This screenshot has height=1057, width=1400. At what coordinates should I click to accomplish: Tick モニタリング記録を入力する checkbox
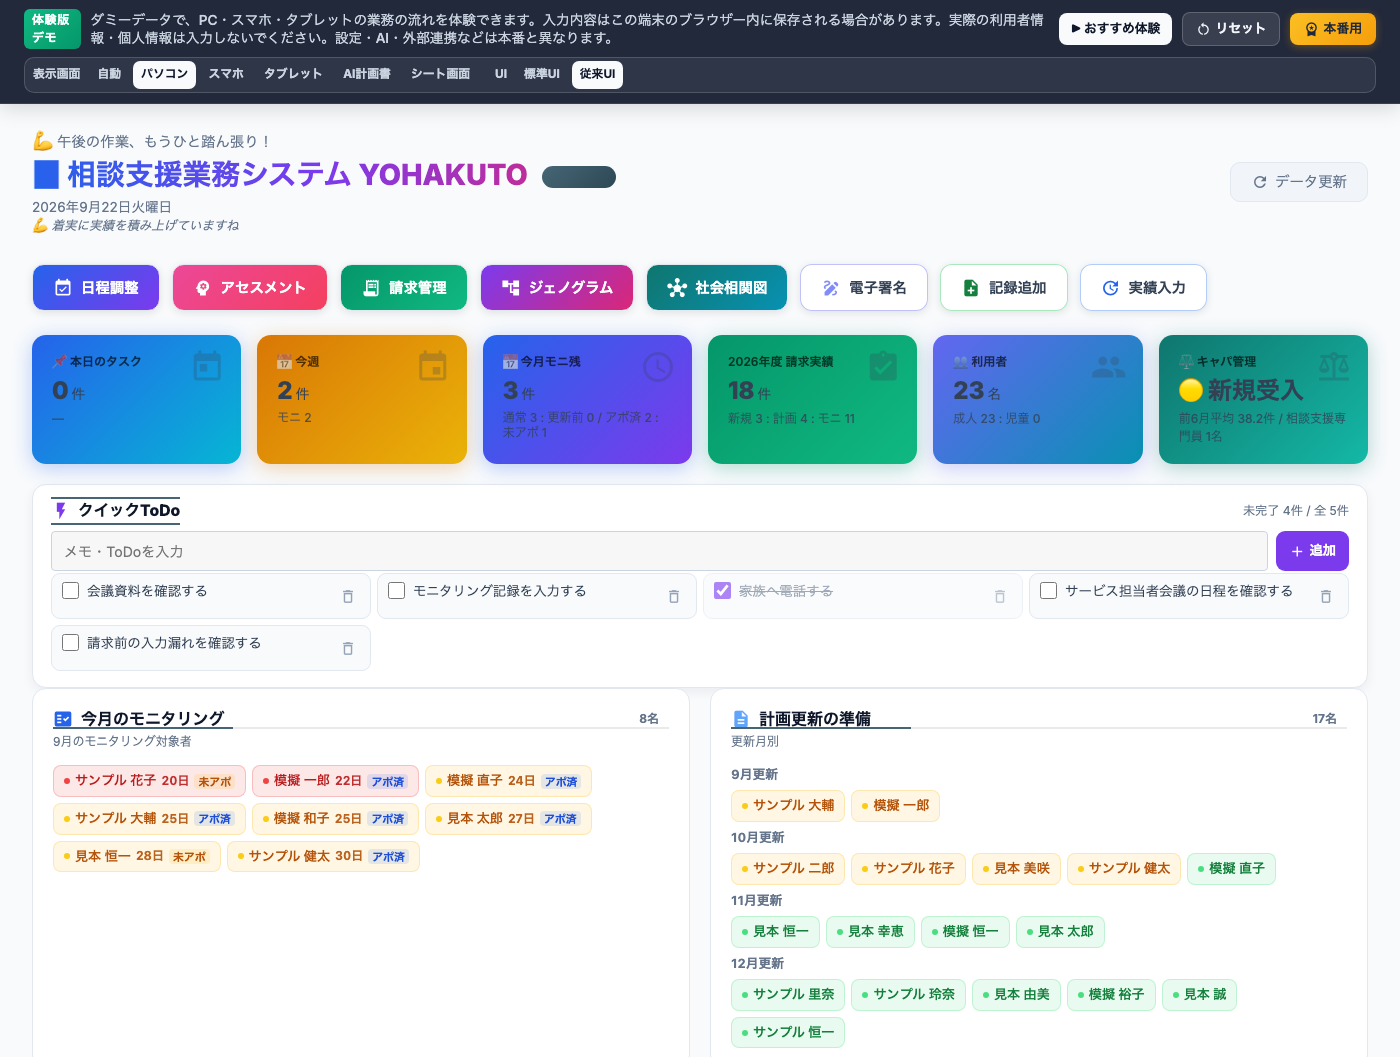click(x=397, y=591)
